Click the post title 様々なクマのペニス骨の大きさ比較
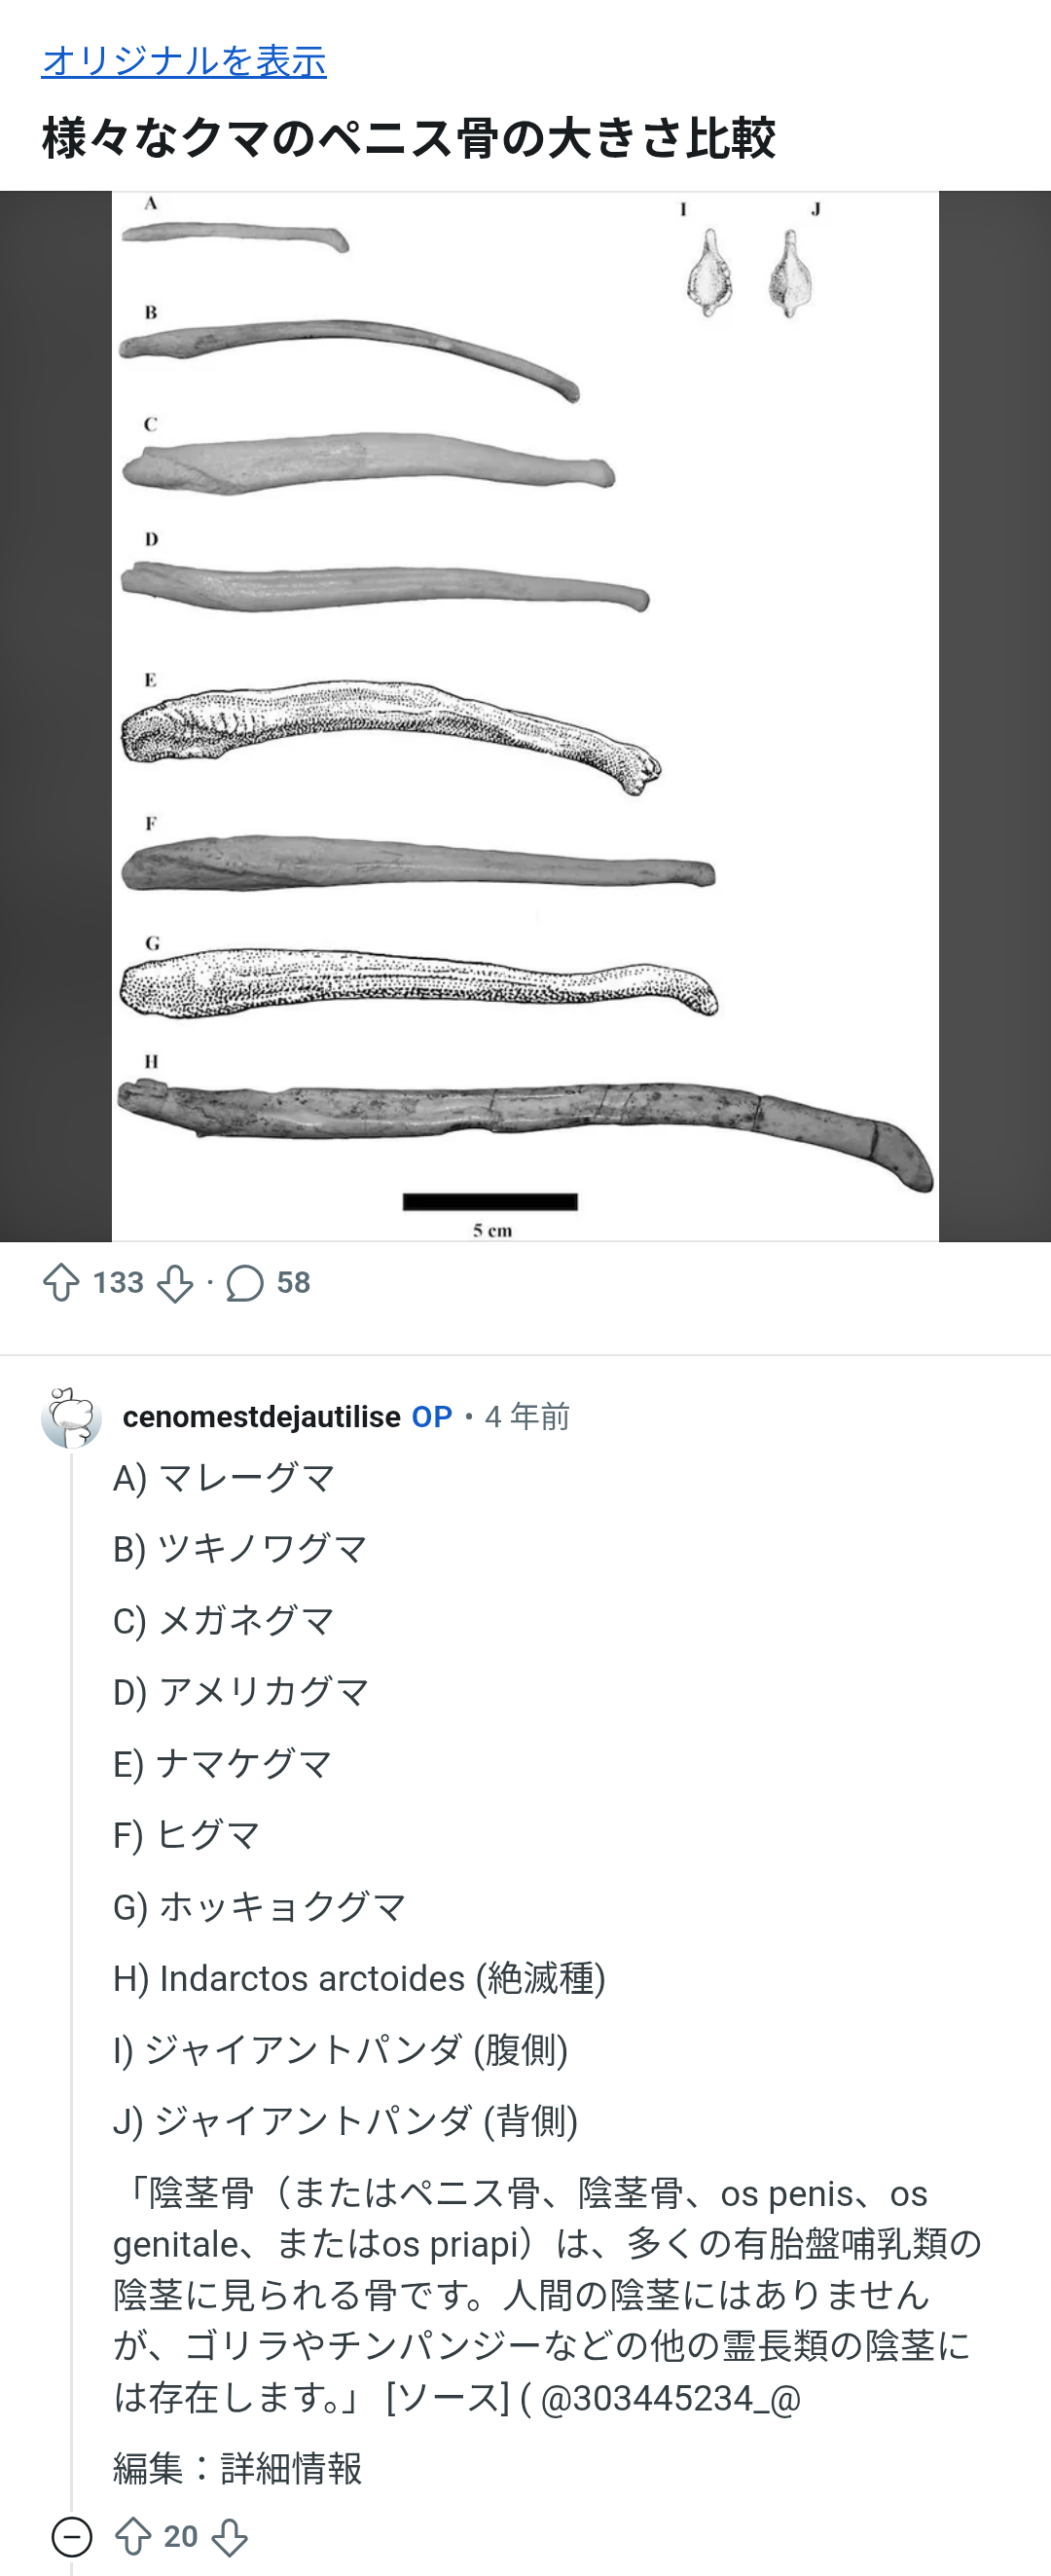 tap(408, 137)
